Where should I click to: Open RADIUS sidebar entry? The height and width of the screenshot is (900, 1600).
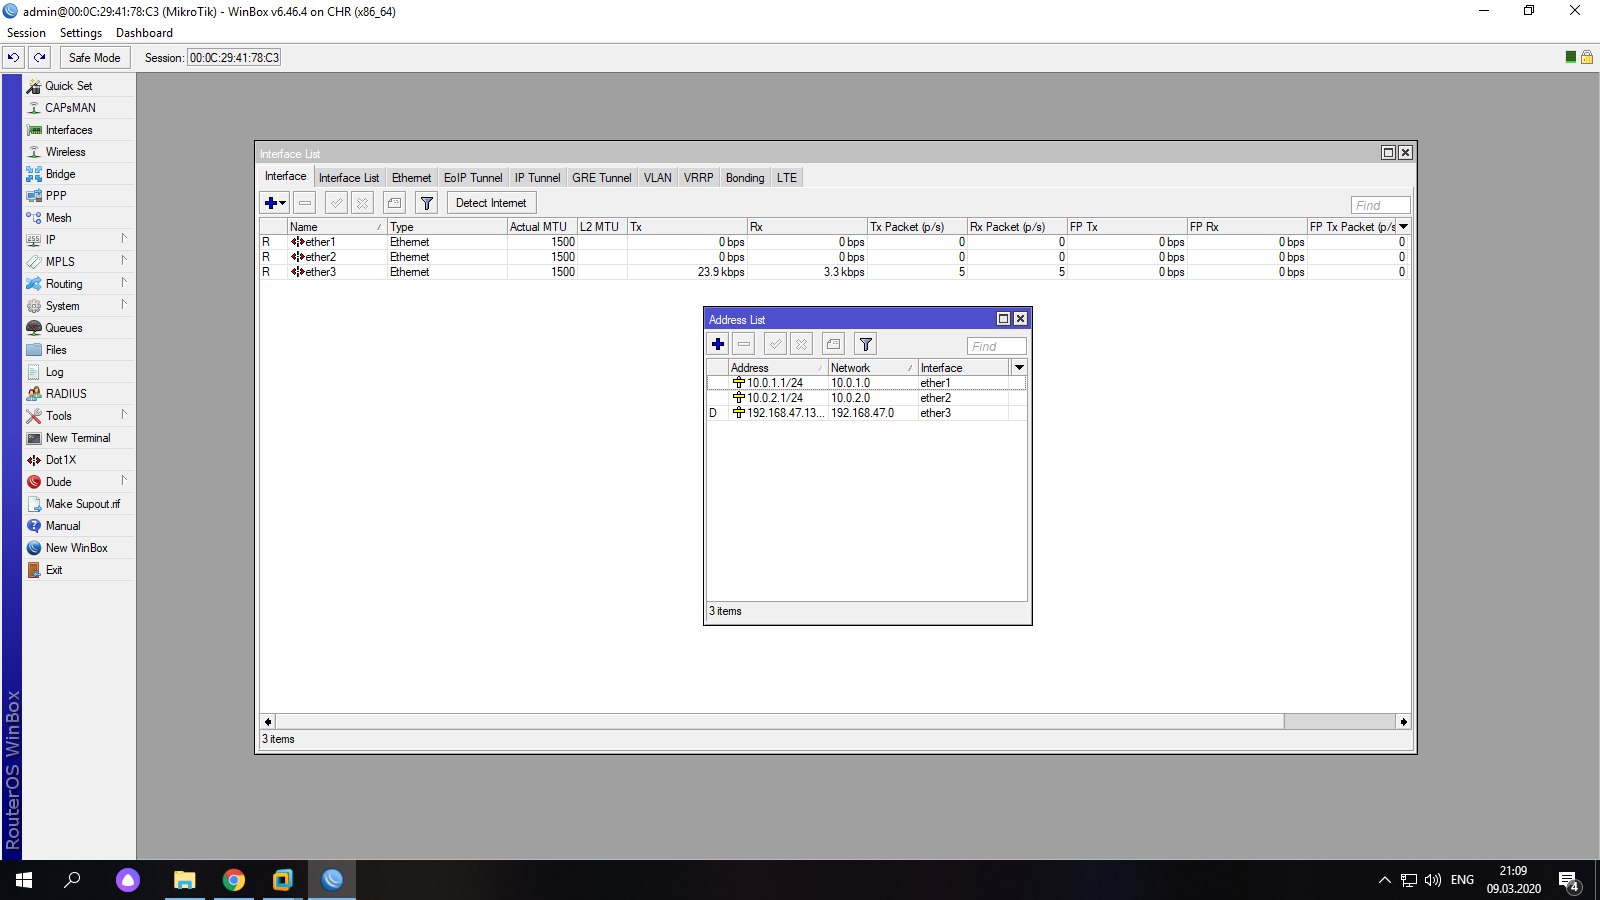coord(79,394)
